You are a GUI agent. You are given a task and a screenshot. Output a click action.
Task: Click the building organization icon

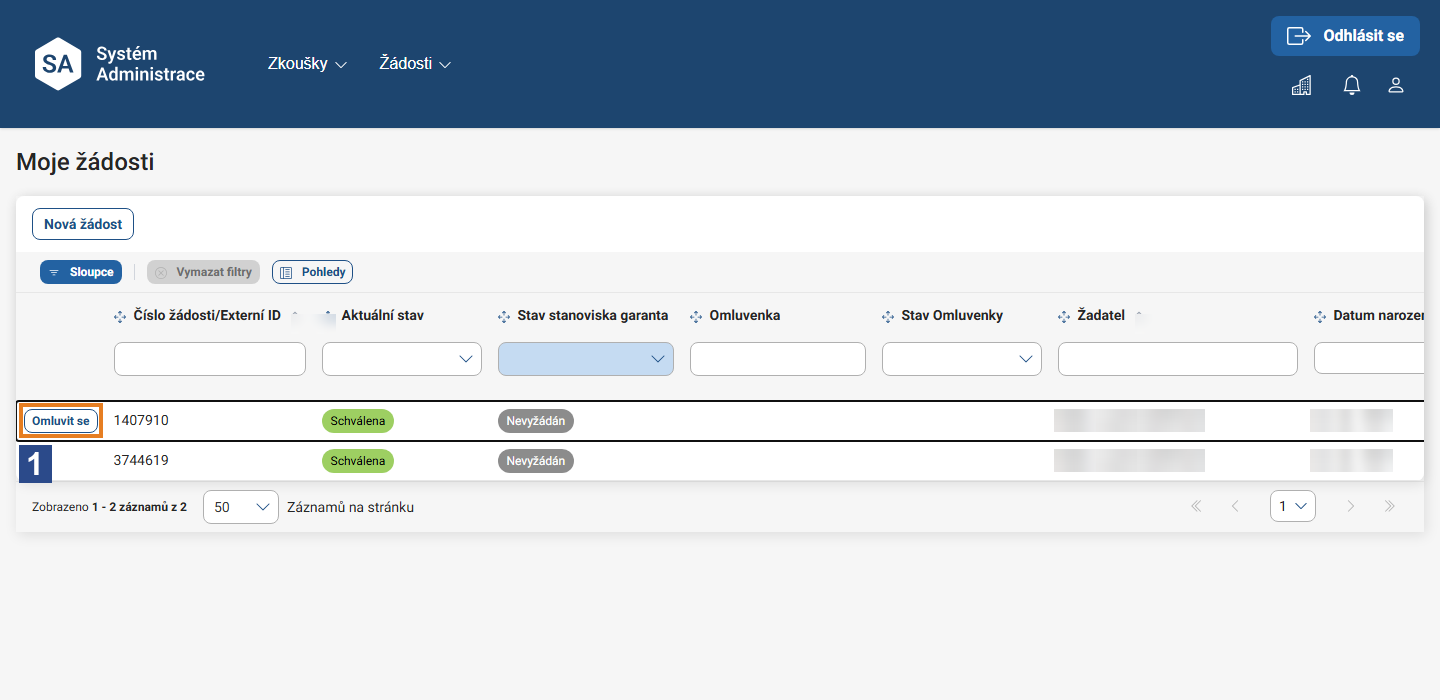click(x=1301, y=86)
